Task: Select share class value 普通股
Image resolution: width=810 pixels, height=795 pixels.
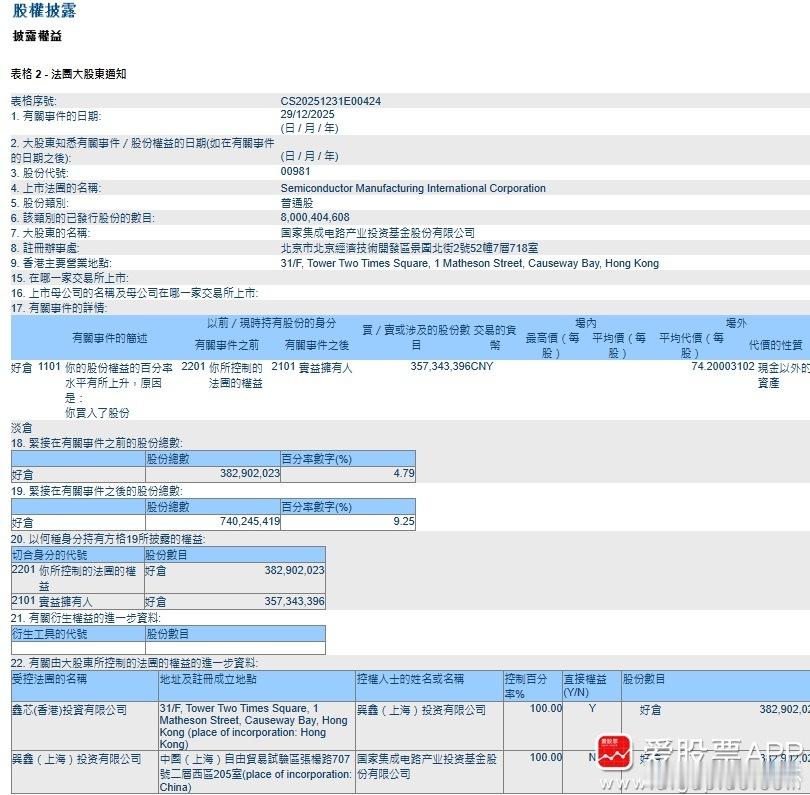Action: (297, 203)
